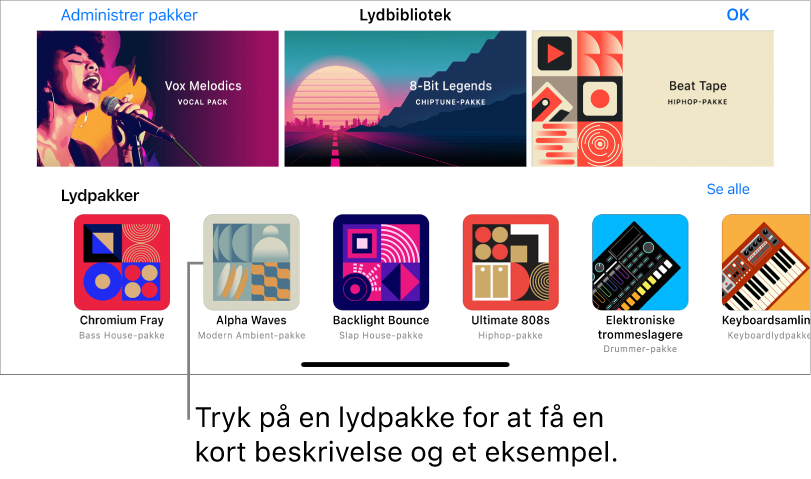Open the Vox Melodics vocal pack banner
The width and height of the screenshot is (811, 479).
tap(158, 99)
